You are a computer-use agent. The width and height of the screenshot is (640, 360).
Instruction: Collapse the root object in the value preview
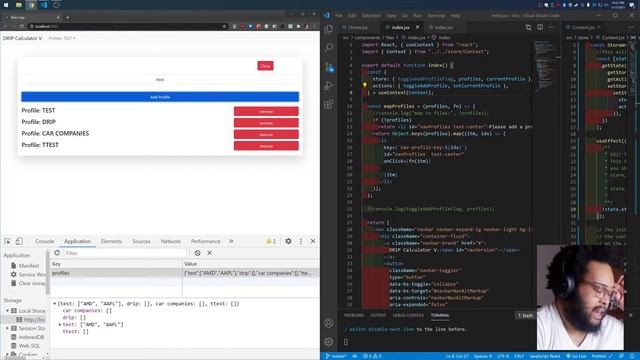click(x=54, y=304)
